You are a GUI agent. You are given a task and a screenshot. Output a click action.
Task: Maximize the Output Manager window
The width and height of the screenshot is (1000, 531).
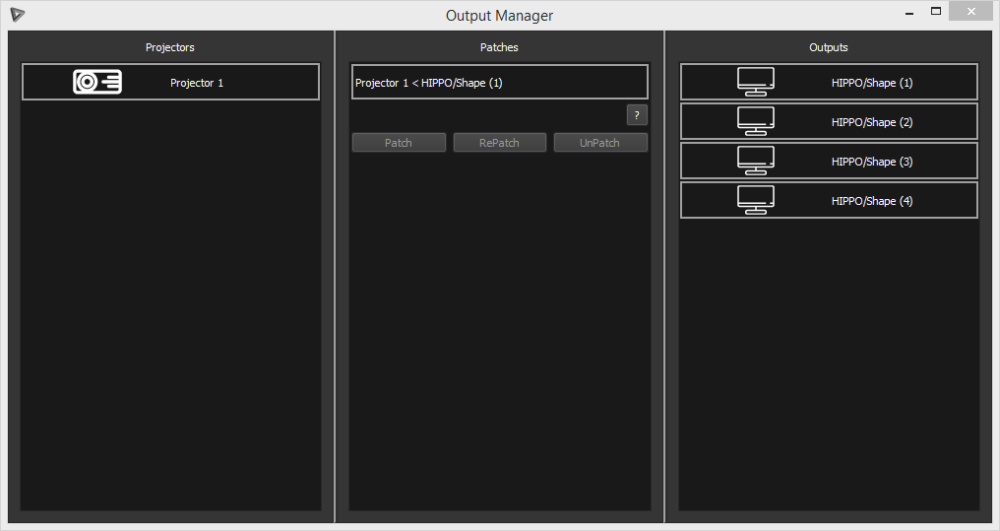pos(936,11)
